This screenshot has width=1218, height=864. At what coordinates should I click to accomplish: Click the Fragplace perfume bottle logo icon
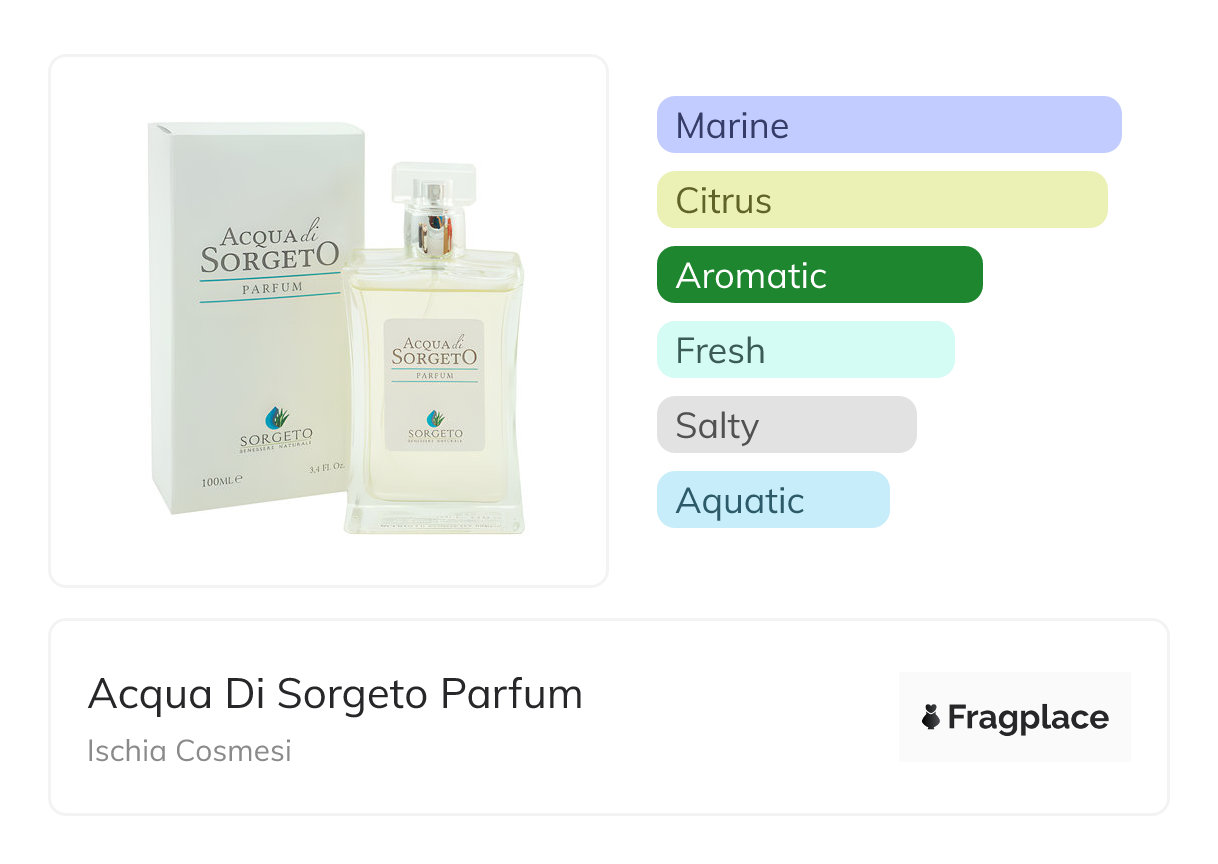[931, 717]
